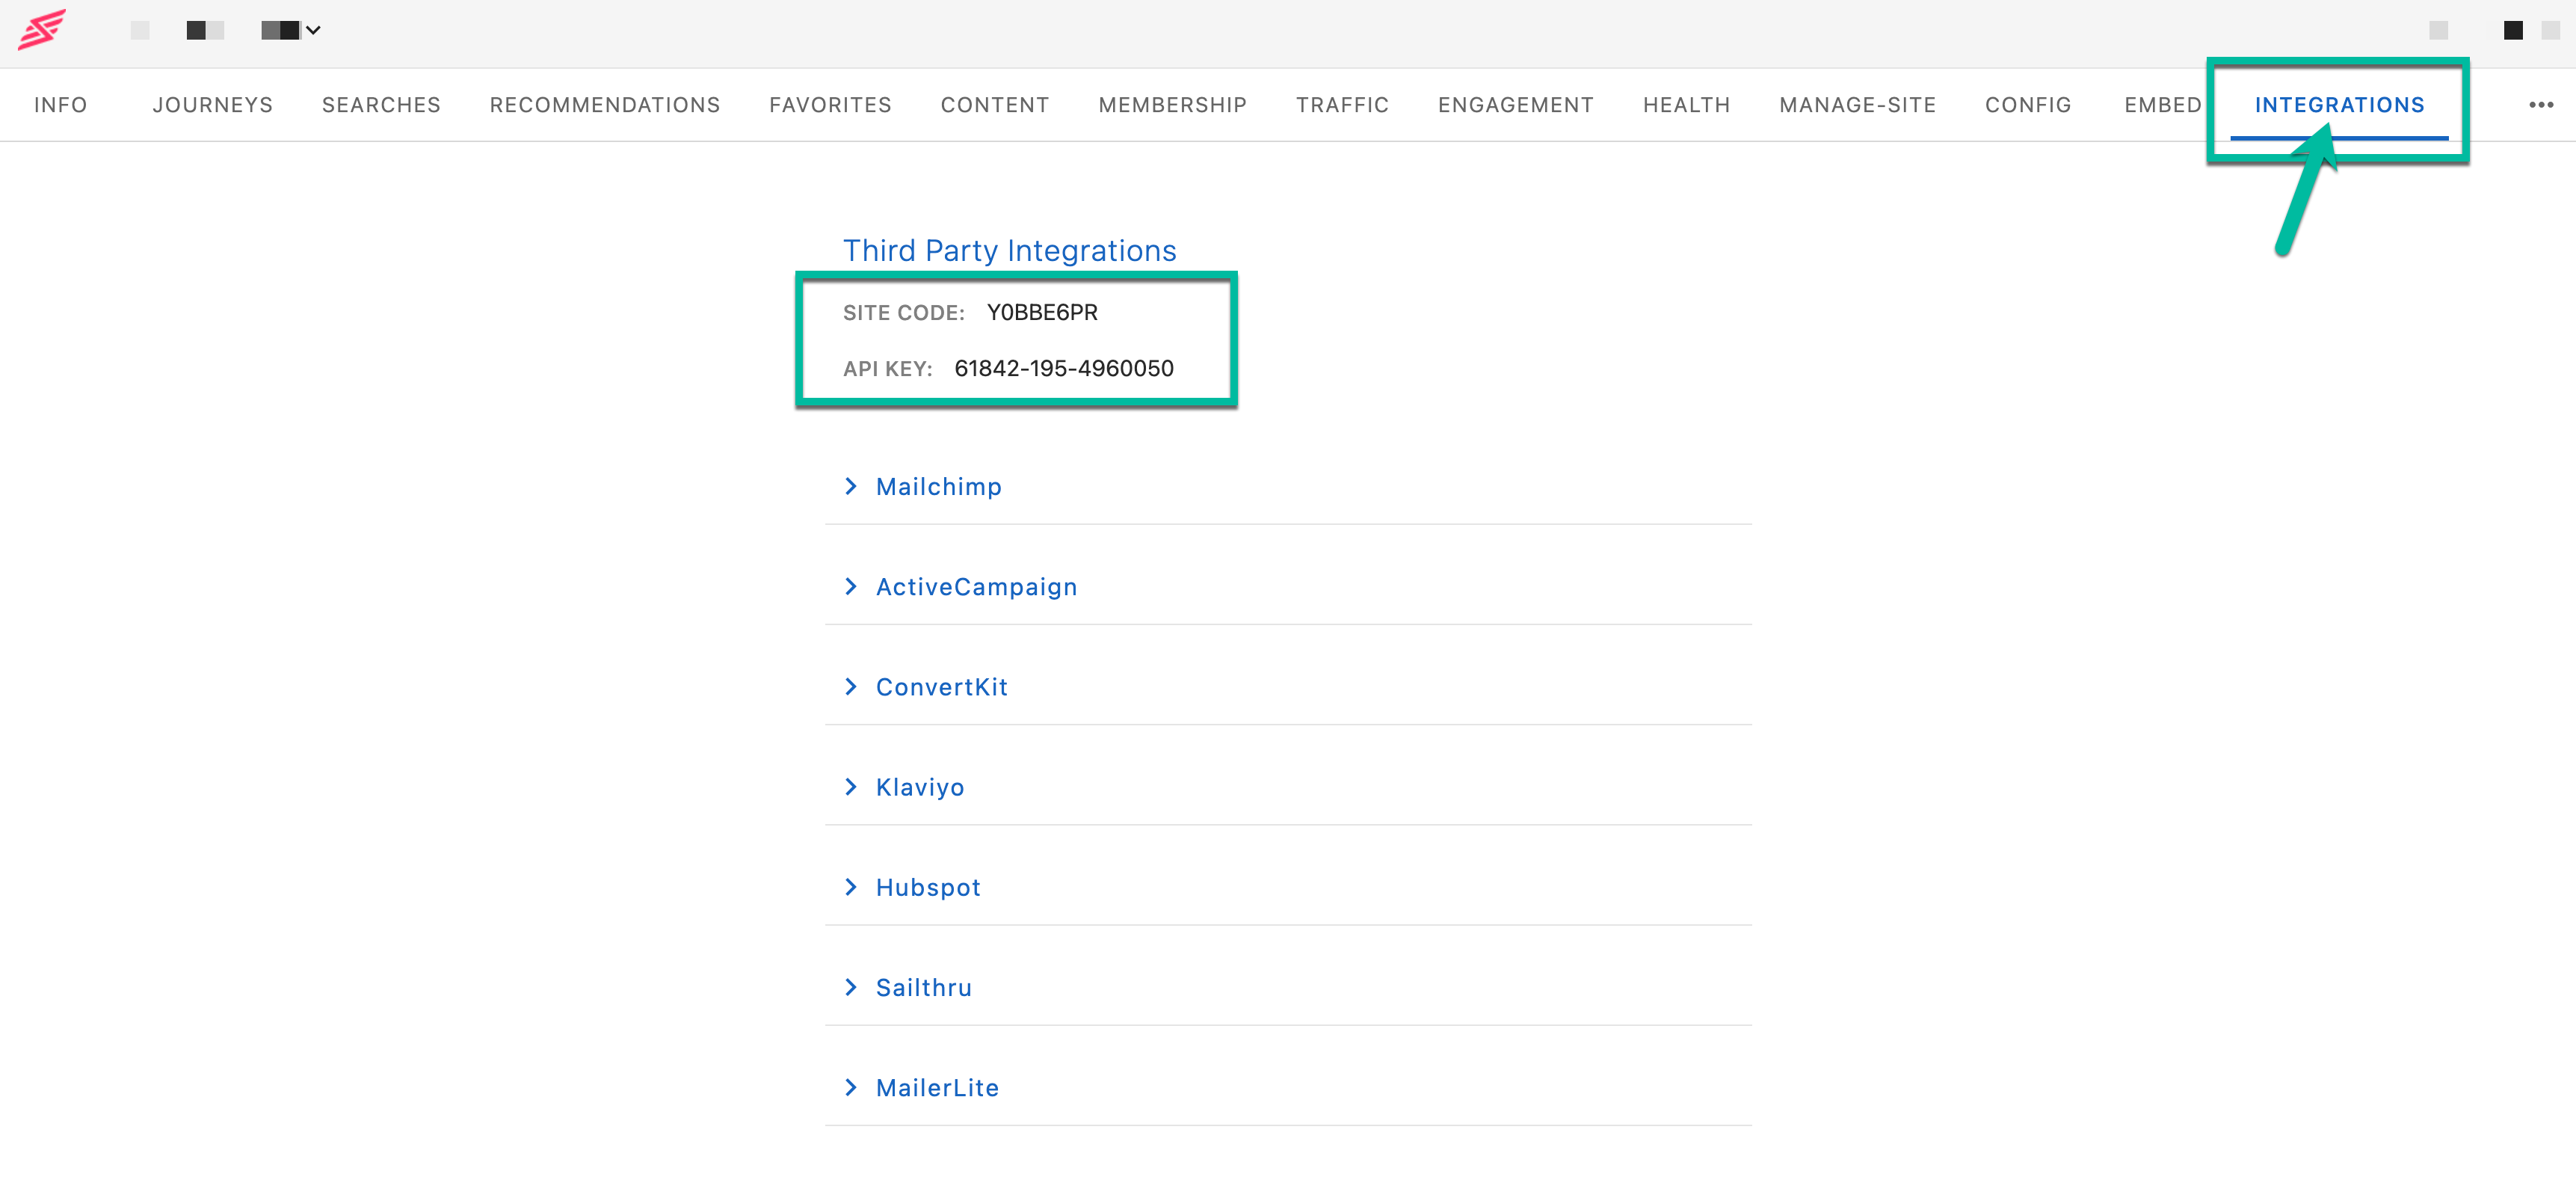
Task: Click the SITE CODE label
Action: [903, 313]
